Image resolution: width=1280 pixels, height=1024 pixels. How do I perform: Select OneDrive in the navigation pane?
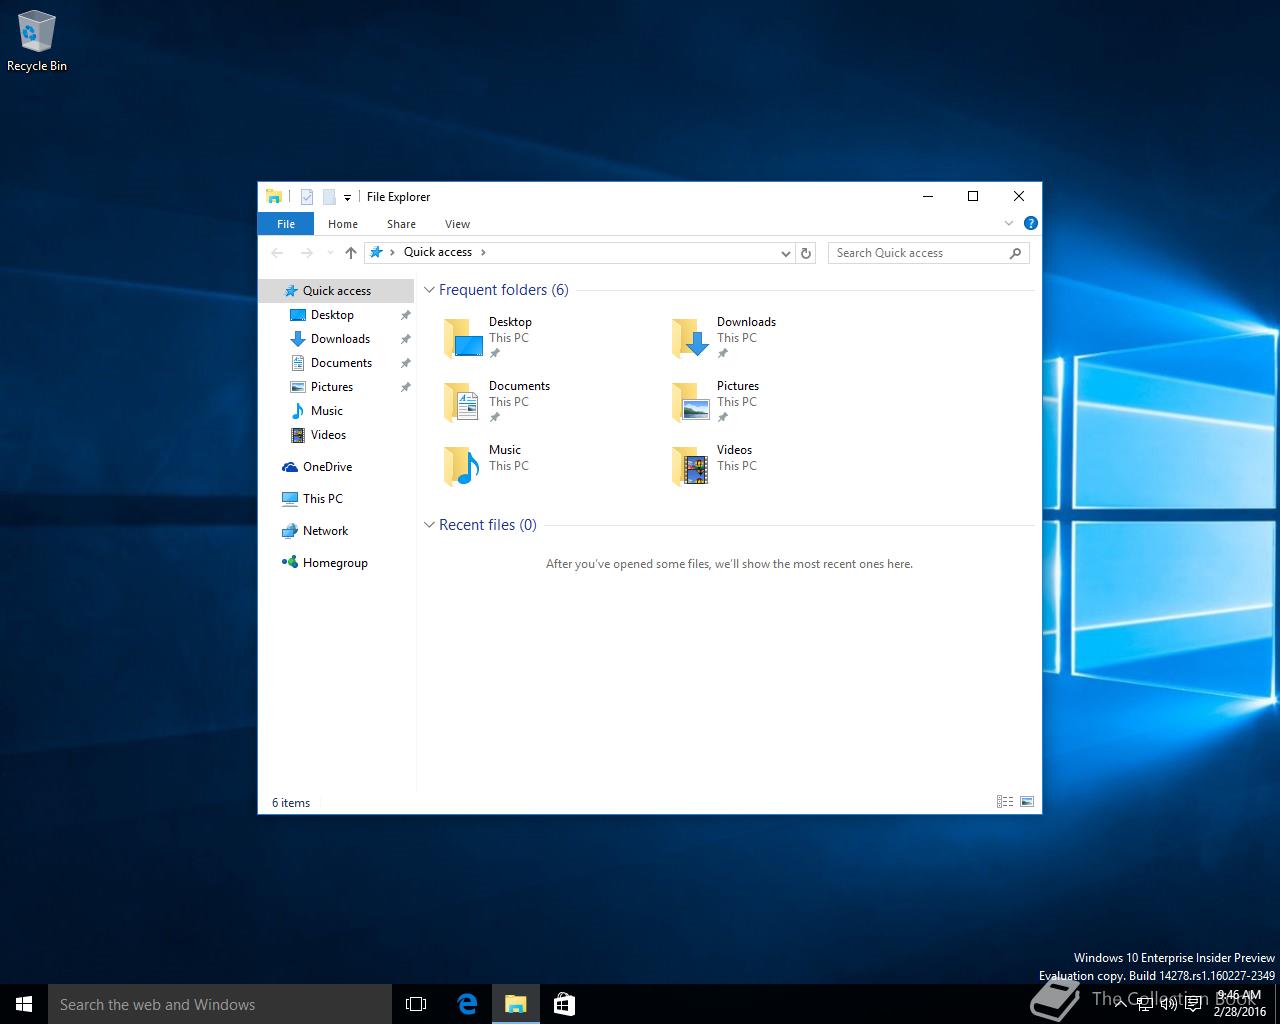pos(327,467)
